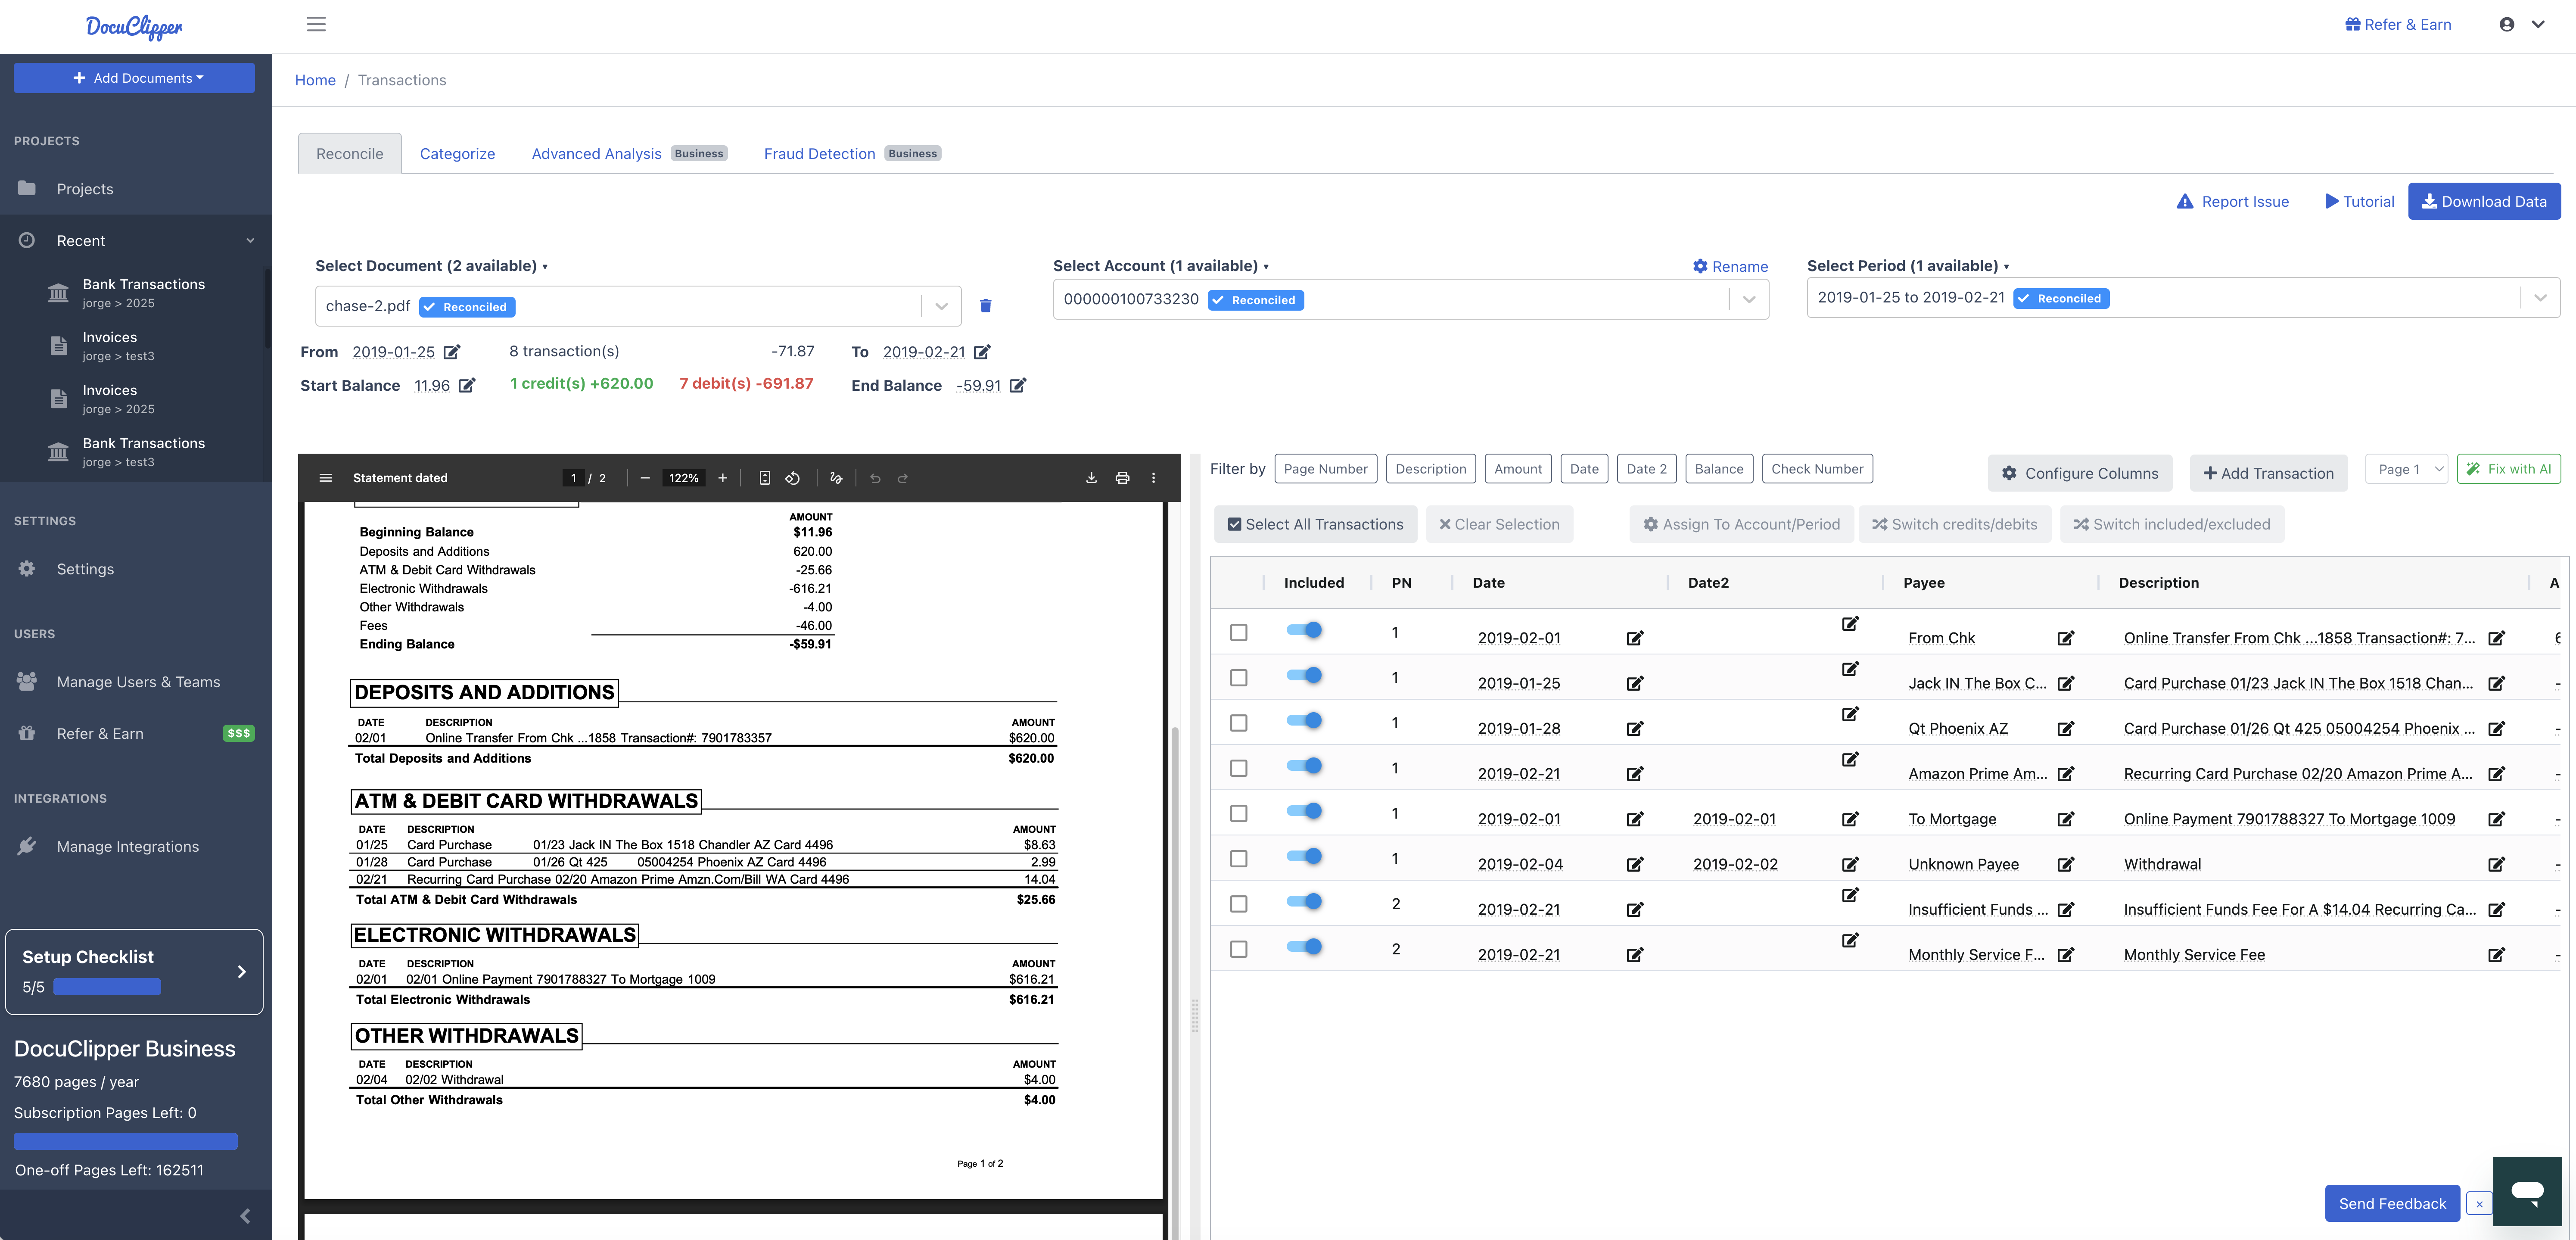Edit the Monthly Service Fee description
Screen dimensions: 2576x1240
tap(2497, 955)
